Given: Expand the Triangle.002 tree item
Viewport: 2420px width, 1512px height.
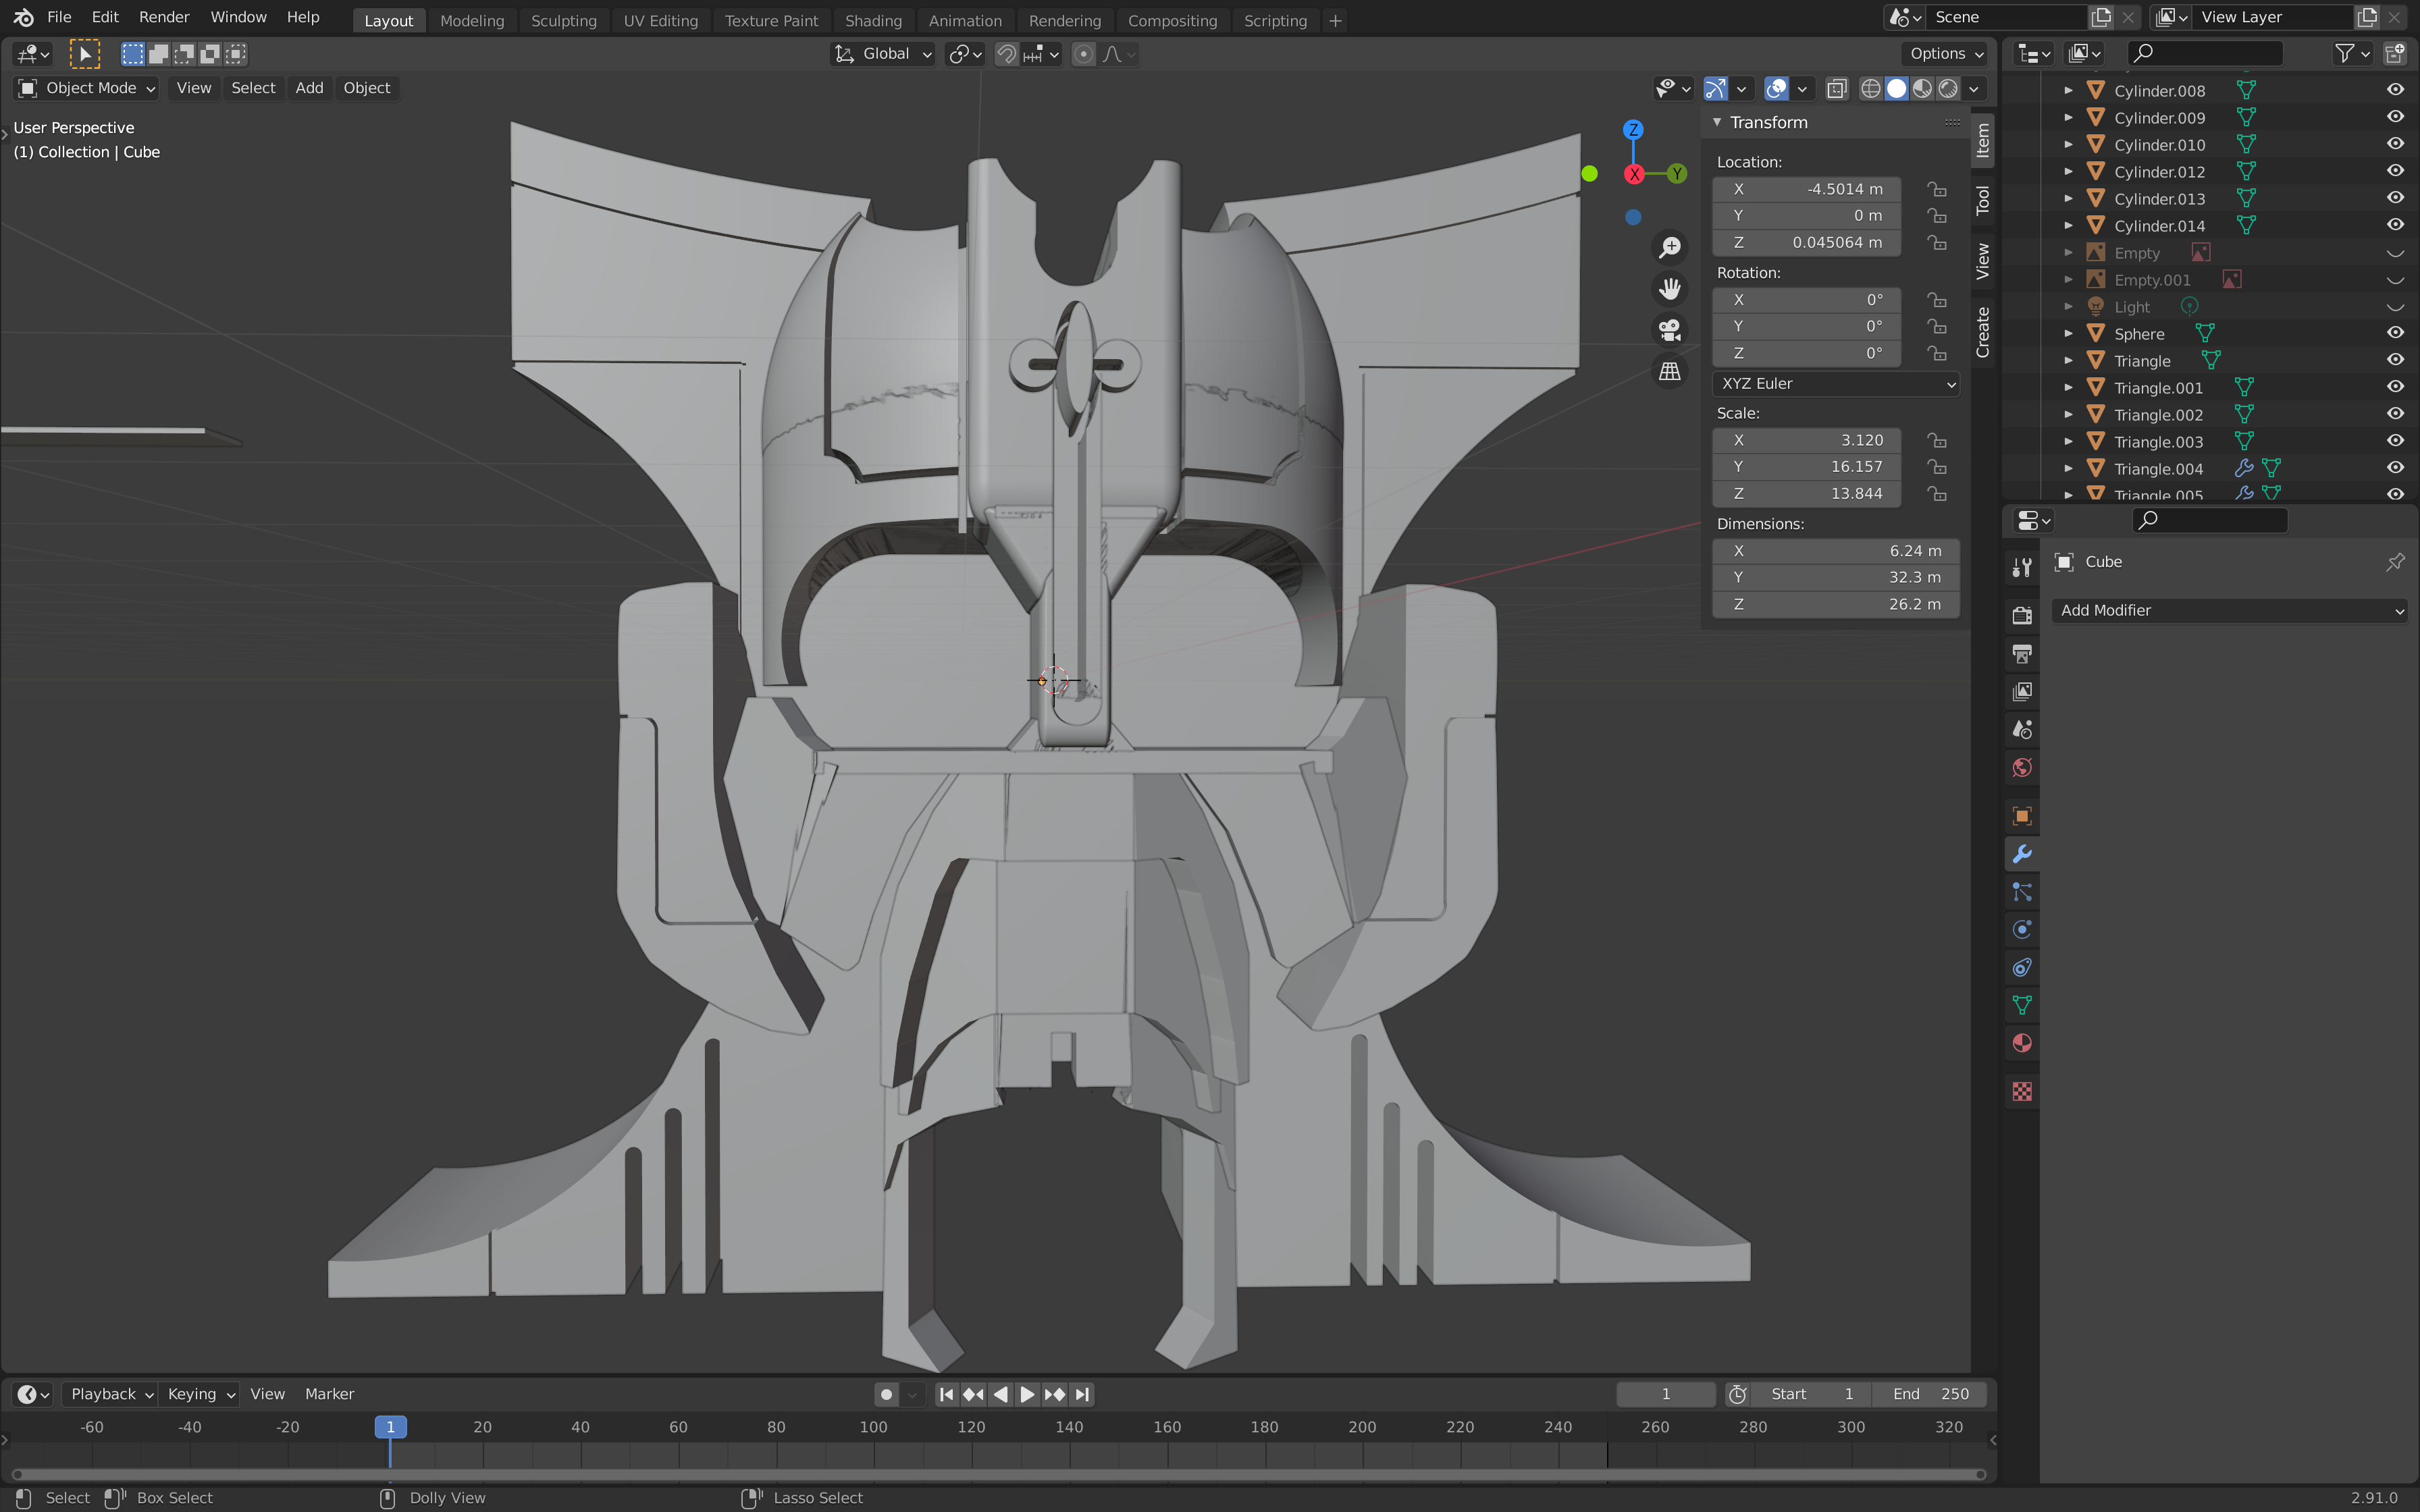Looking at the screenshot, I should coord(2068,414).
